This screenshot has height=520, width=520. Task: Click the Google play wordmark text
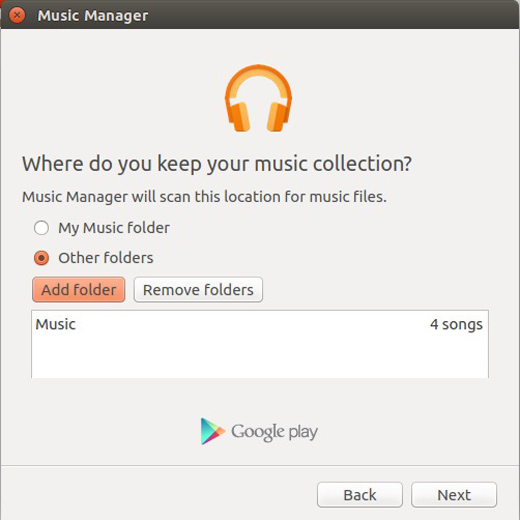[x=274, y=432]
